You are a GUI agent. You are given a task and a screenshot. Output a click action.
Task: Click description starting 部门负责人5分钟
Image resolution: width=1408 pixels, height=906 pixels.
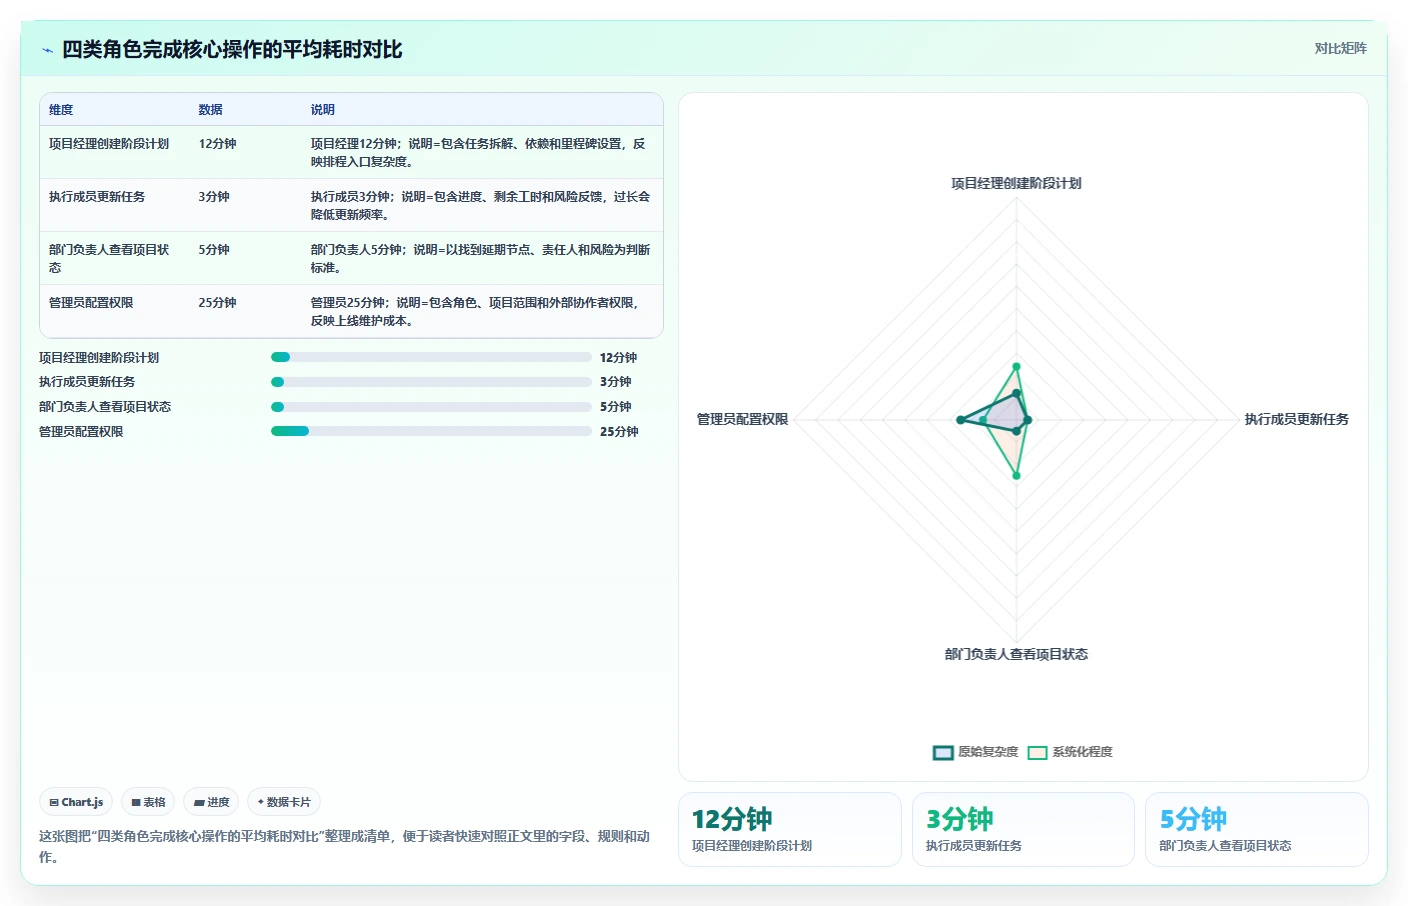coord(480,258)
